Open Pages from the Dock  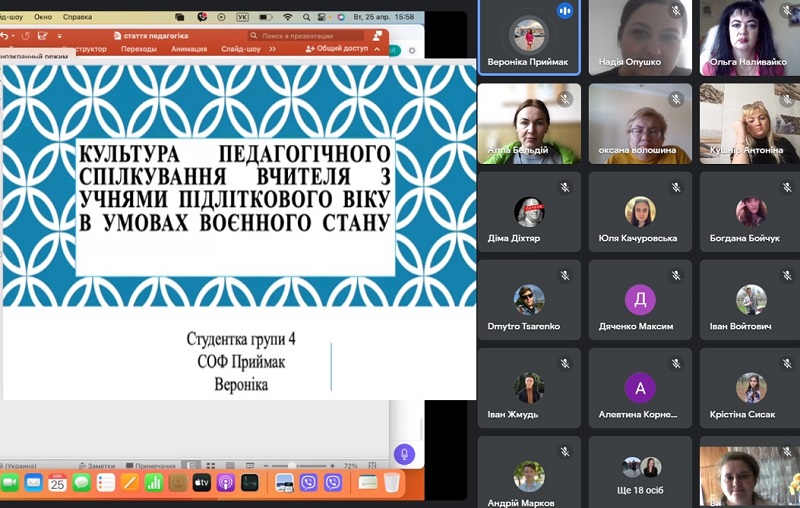point(130,482)
